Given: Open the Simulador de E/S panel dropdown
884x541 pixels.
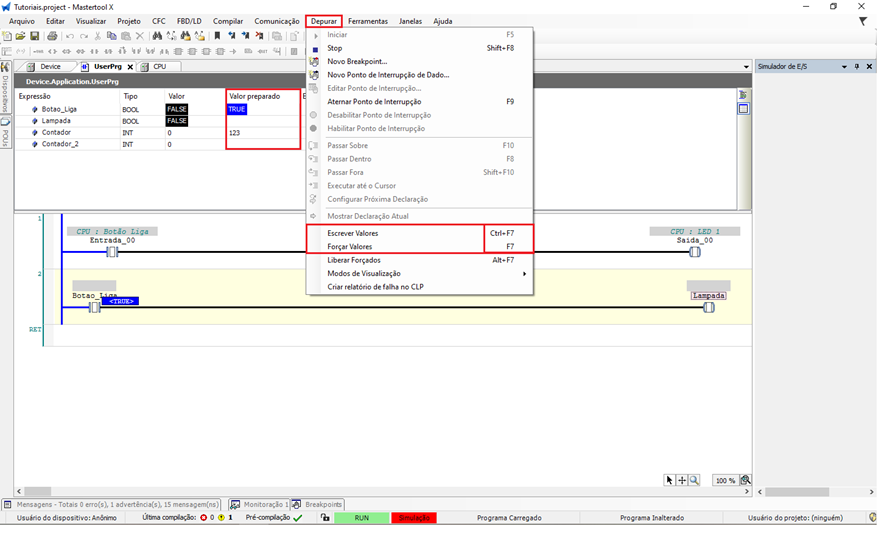Looking at the screenshot, I should pos(844,67).
